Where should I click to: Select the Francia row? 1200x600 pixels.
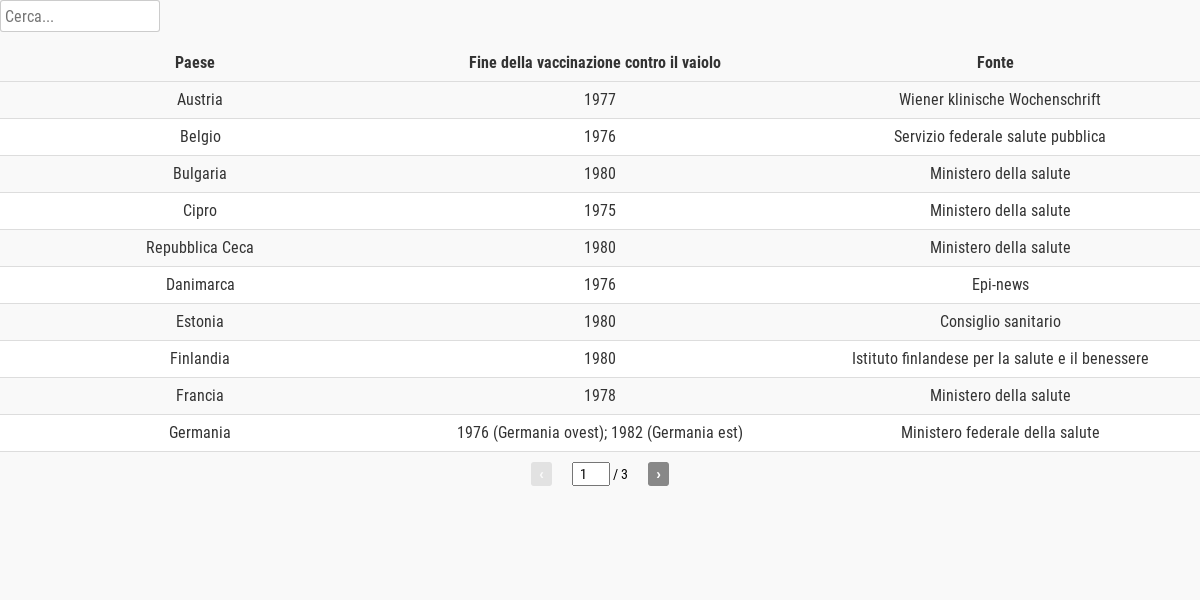600,396
